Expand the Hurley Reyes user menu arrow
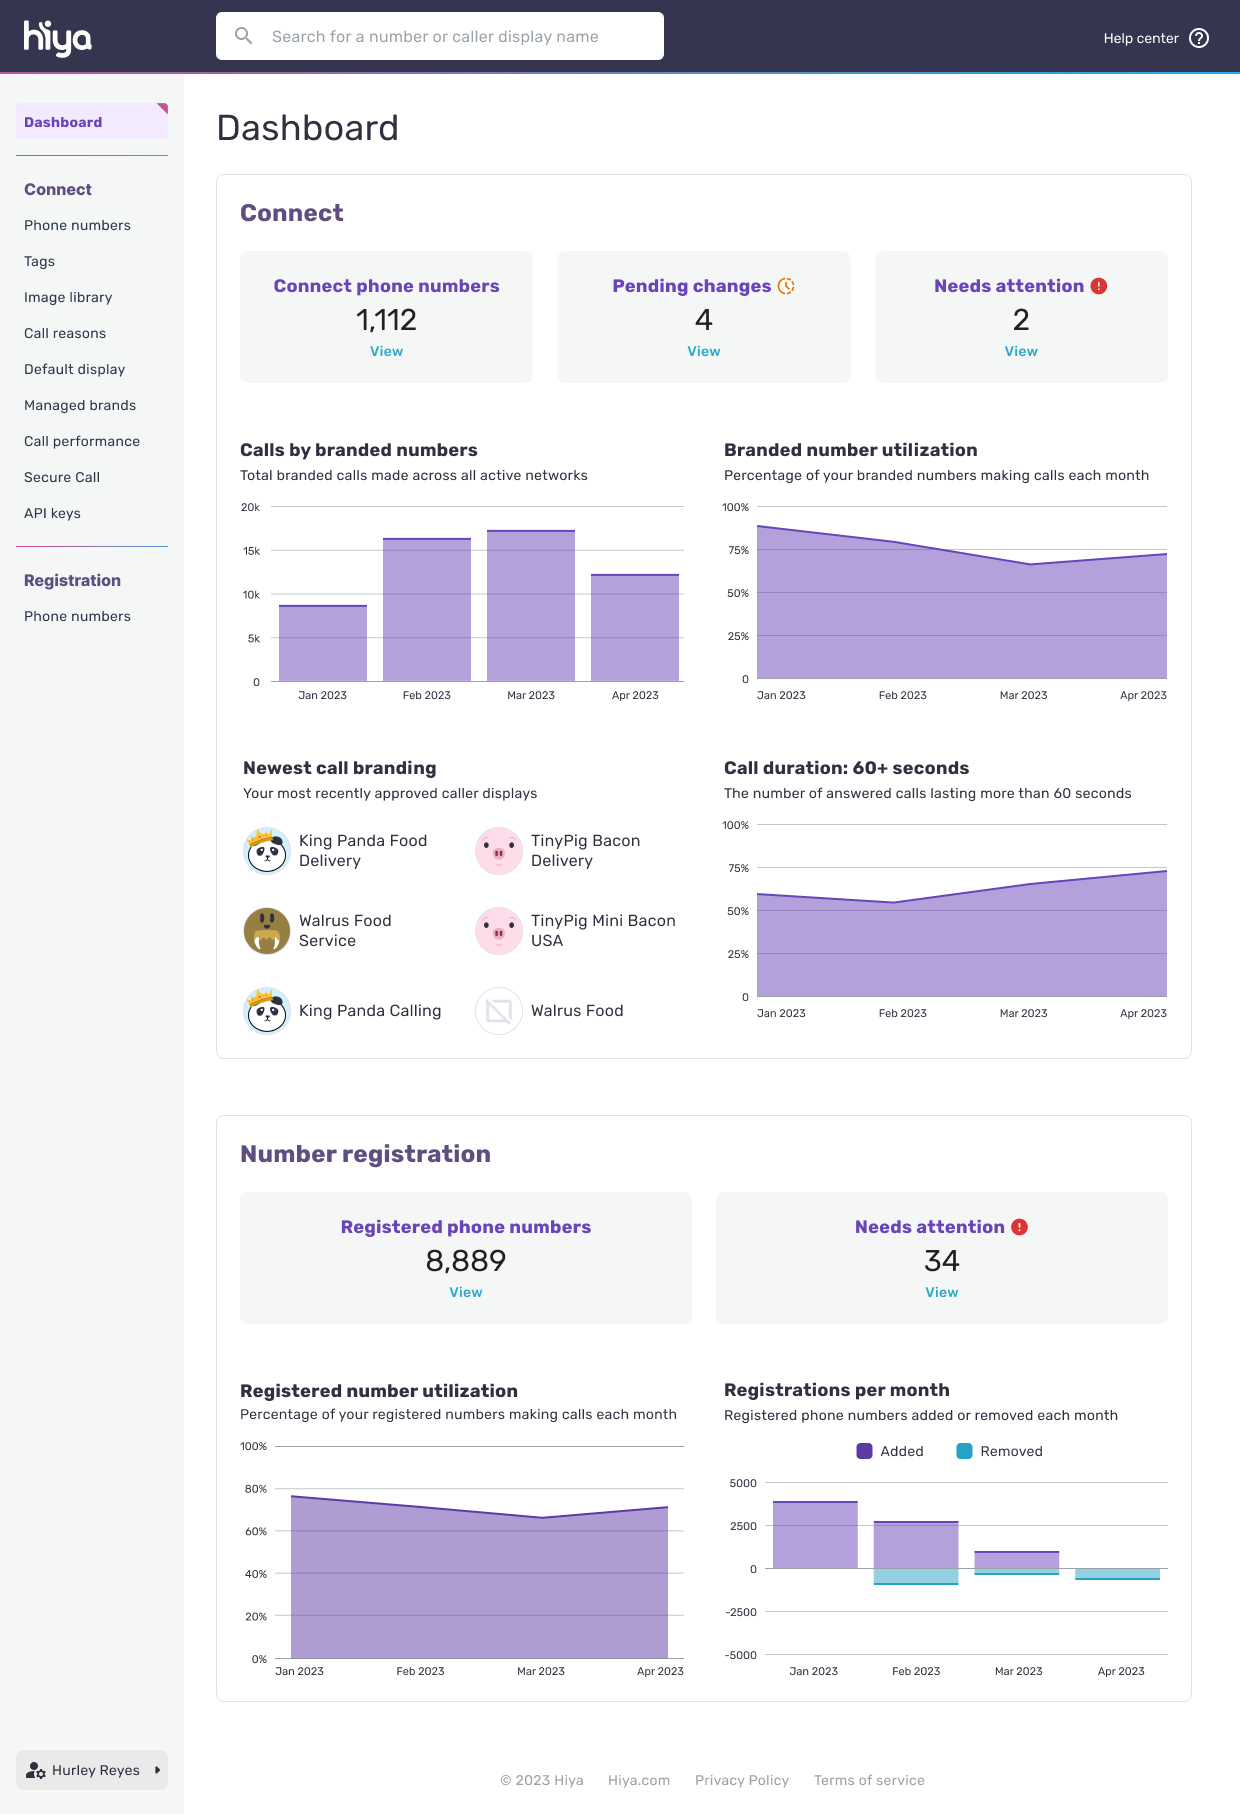The image size is (1240, 1814). click(157, 1770)
